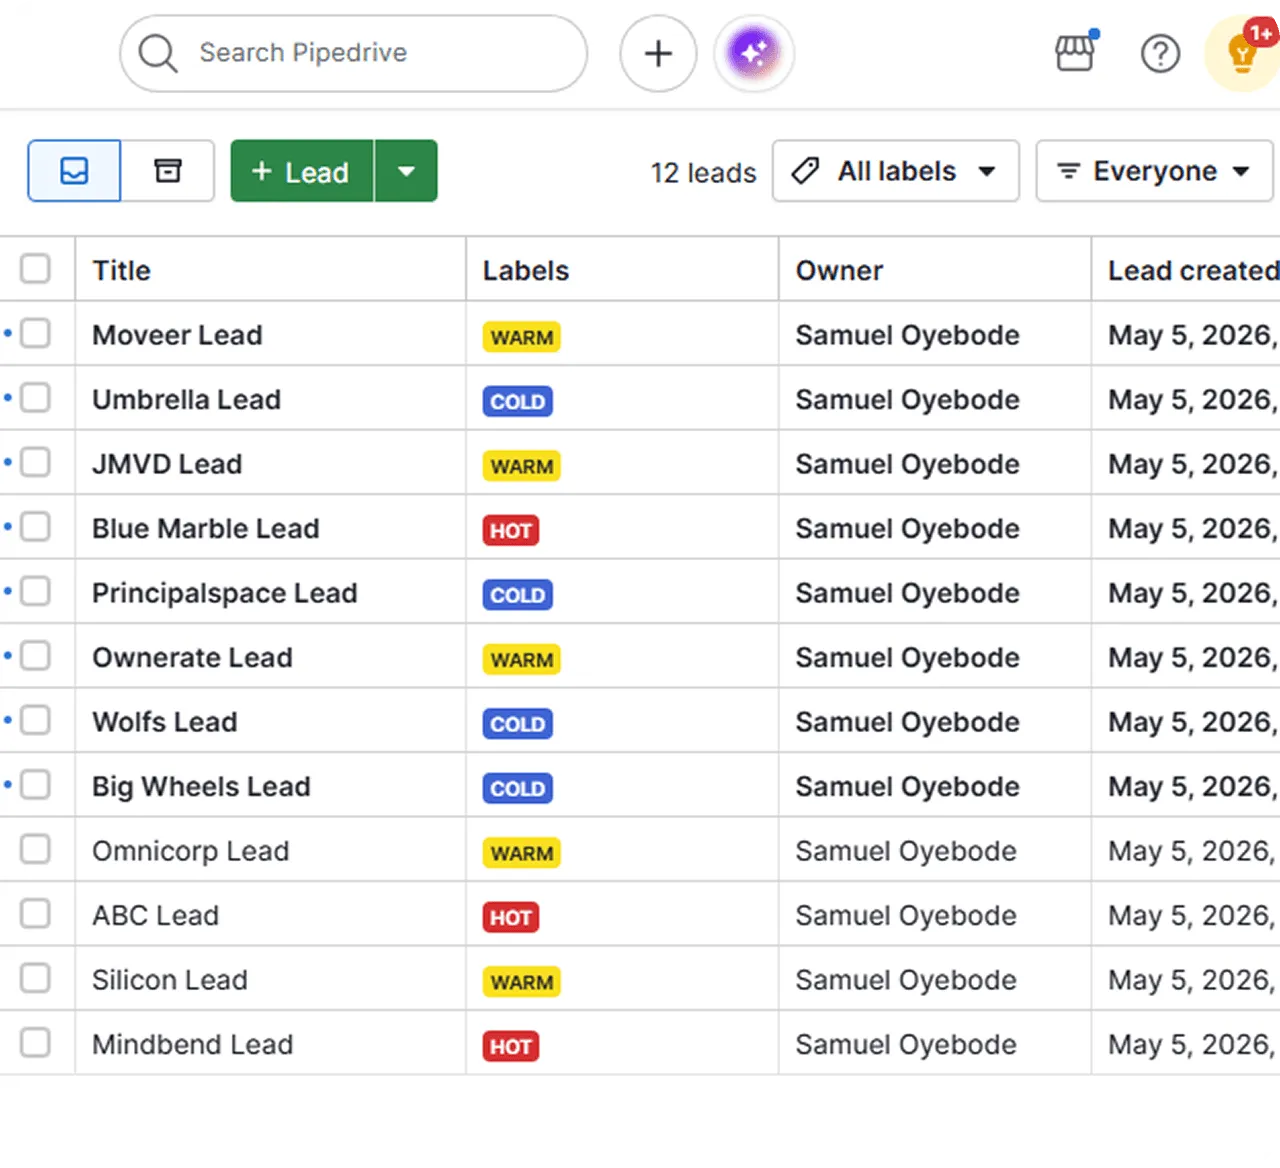
Task: Open the Principalspace Lead title
Action: (225, 593)
